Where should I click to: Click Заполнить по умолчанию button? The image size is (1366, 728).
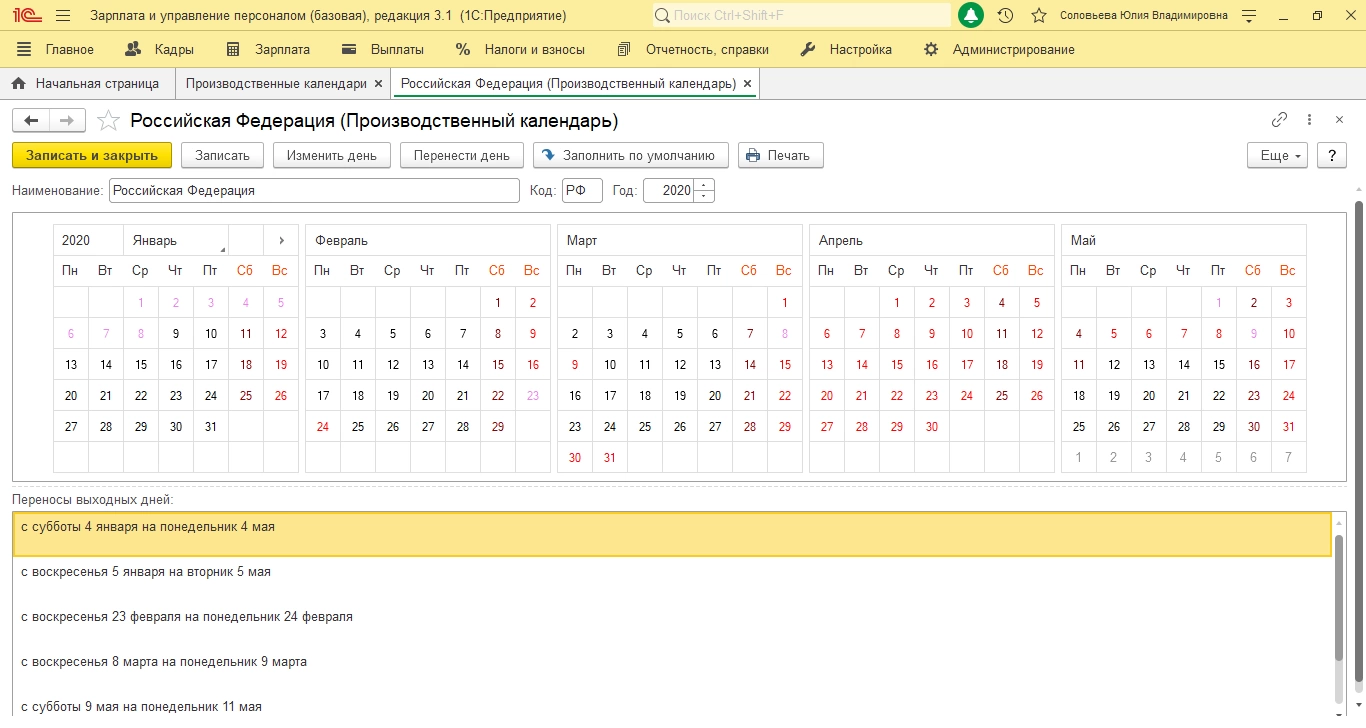631,155
